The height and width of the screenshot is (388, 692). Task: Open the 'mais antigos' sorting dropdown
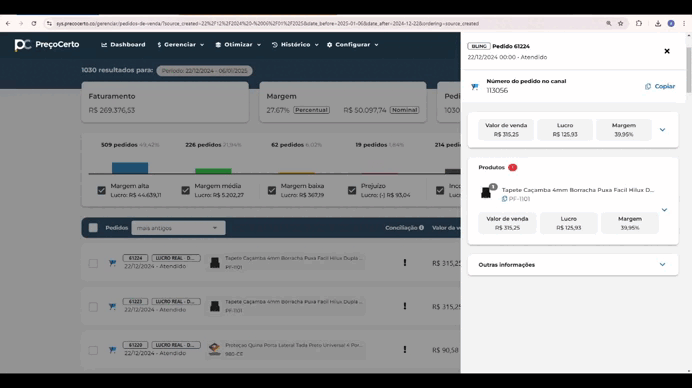(178, 228)
